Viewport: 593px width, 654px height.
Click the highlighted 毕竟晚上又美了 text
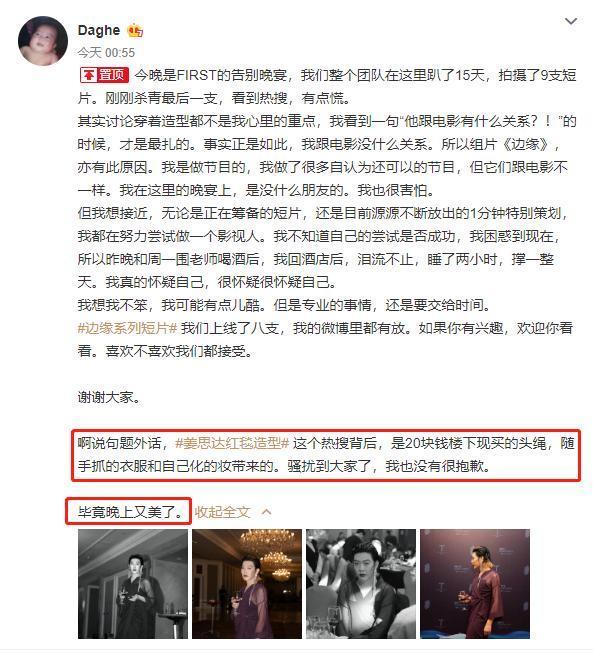[131, 511]
